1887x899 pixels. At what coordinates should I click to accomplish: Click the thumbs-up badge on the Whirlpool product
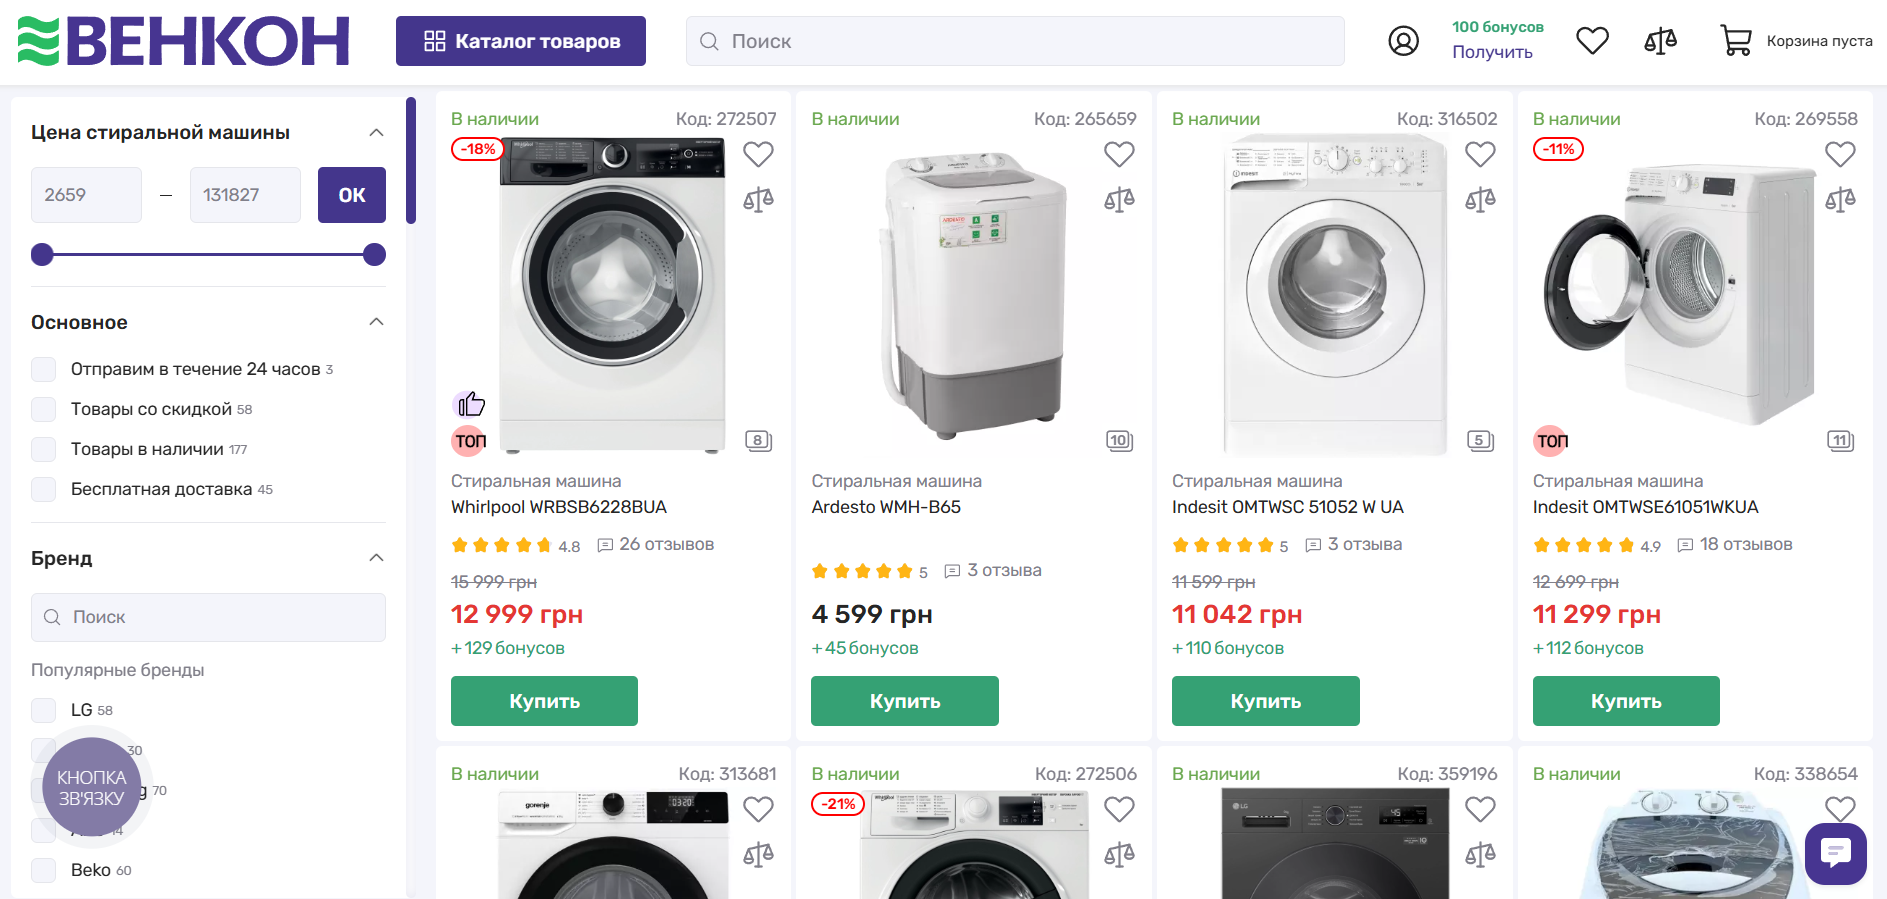click(470, 403)
